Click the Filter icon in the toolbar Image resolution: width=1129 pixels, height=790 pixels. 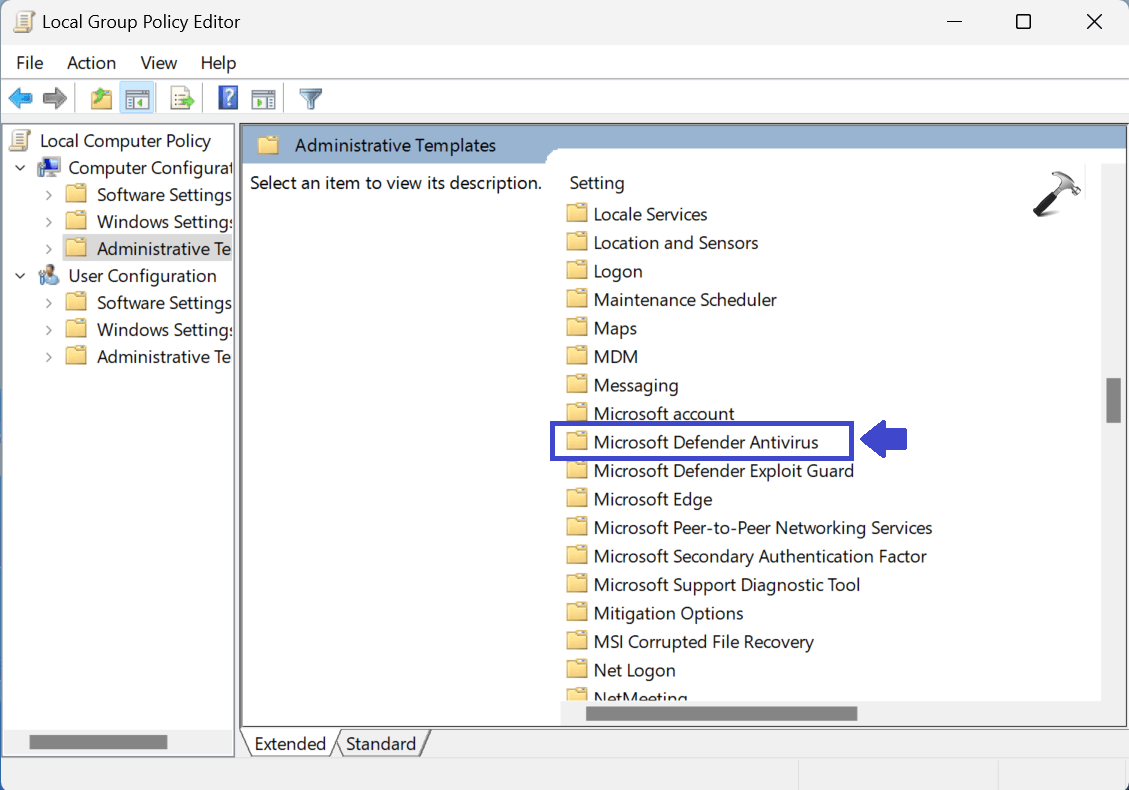tap(310, 97)
